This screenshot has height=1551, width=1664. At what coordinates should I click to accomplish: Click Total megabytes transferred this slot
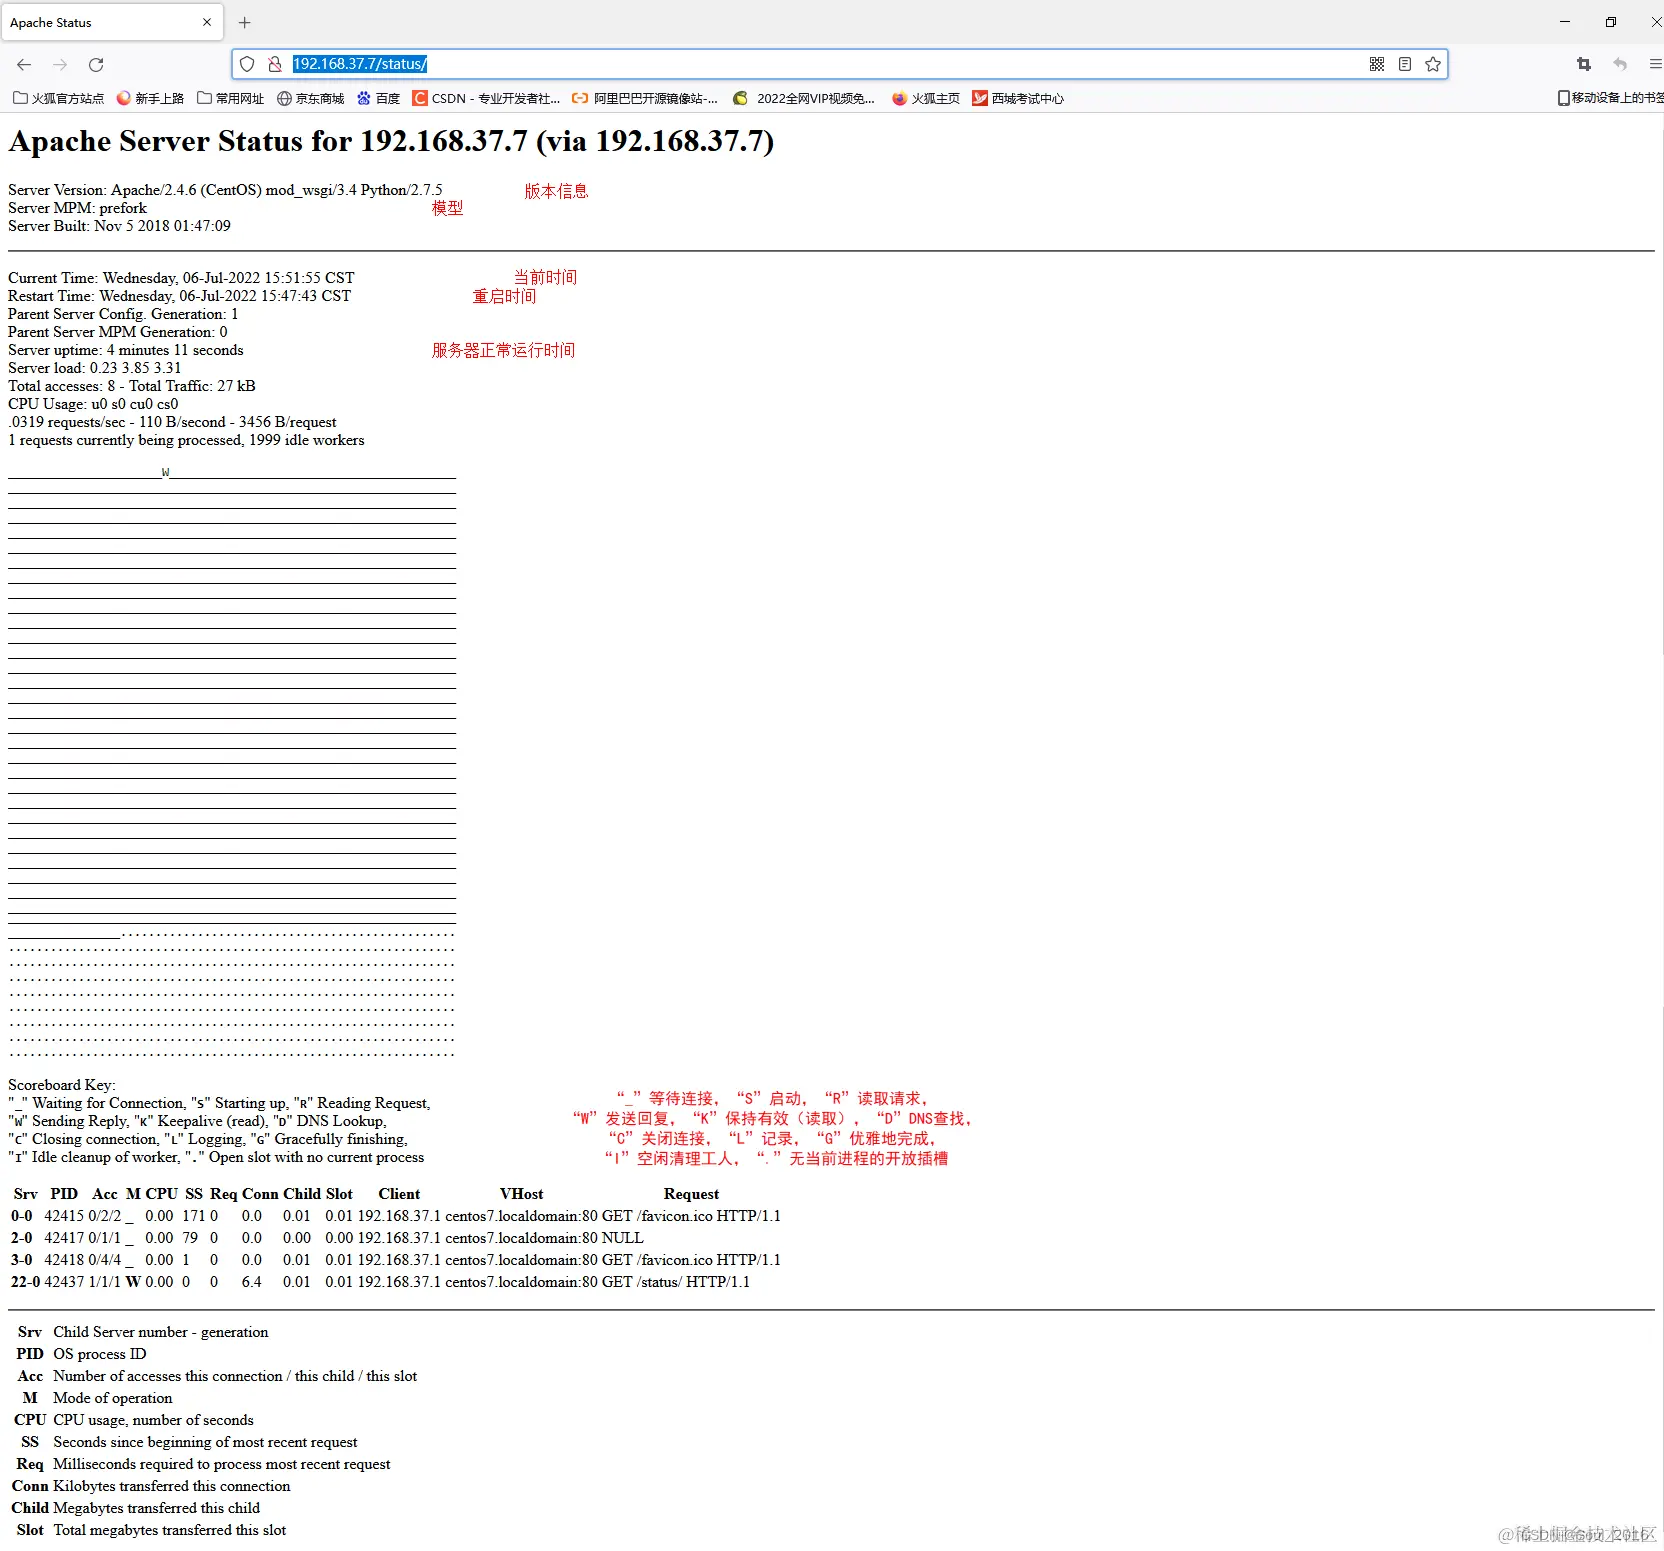tap(169, 1530)
